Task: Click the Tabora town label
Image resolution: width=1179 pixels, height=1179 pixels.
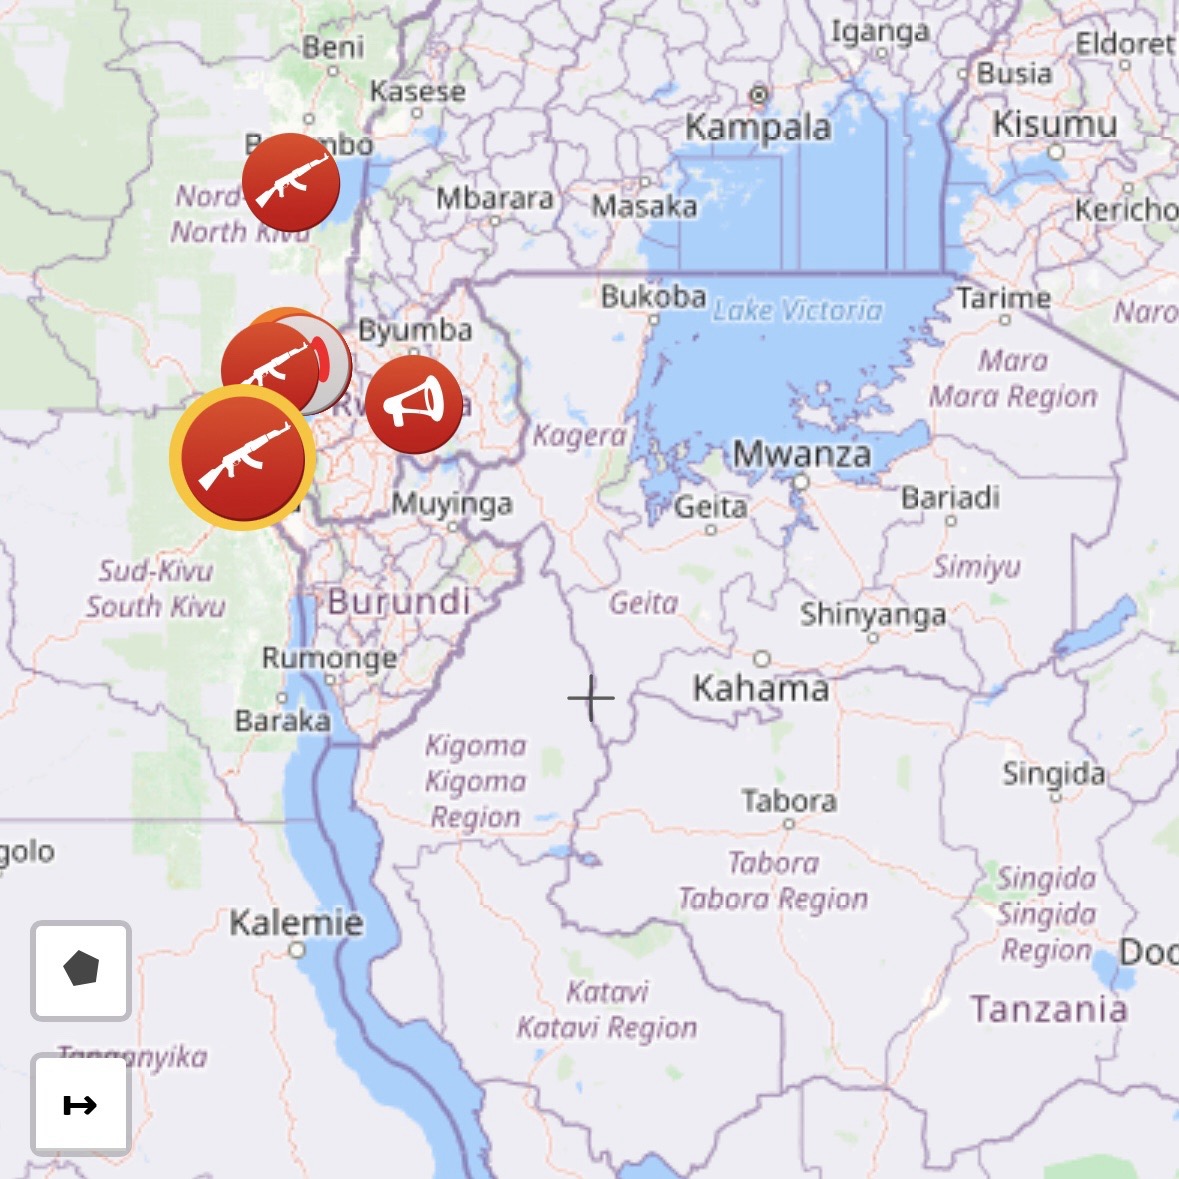Action: pos(790,800)
